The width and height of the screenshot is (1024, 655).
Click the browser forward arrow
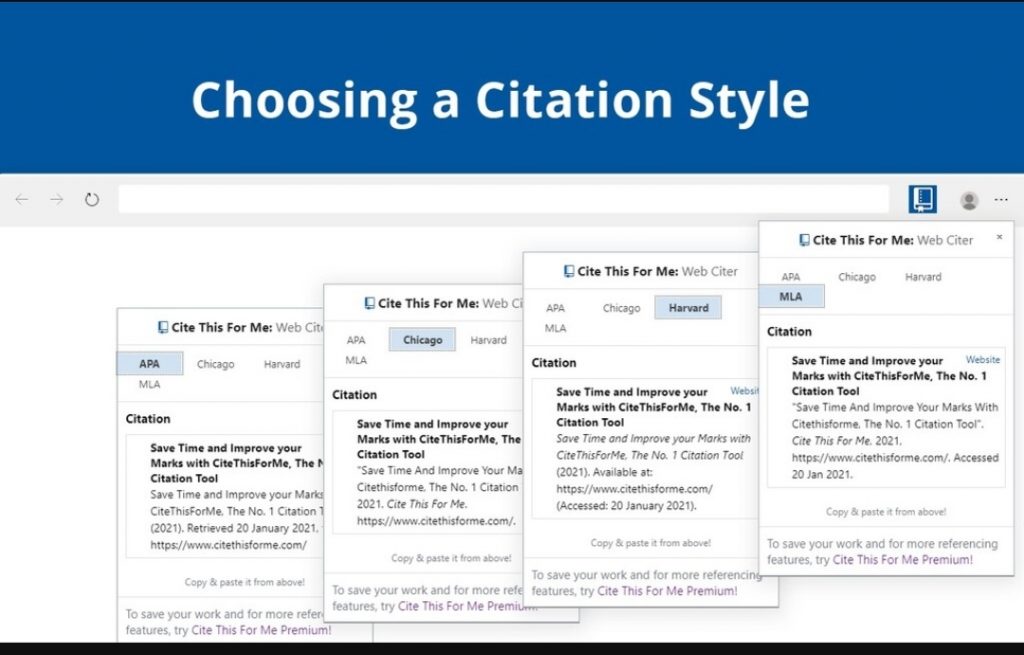57,199
